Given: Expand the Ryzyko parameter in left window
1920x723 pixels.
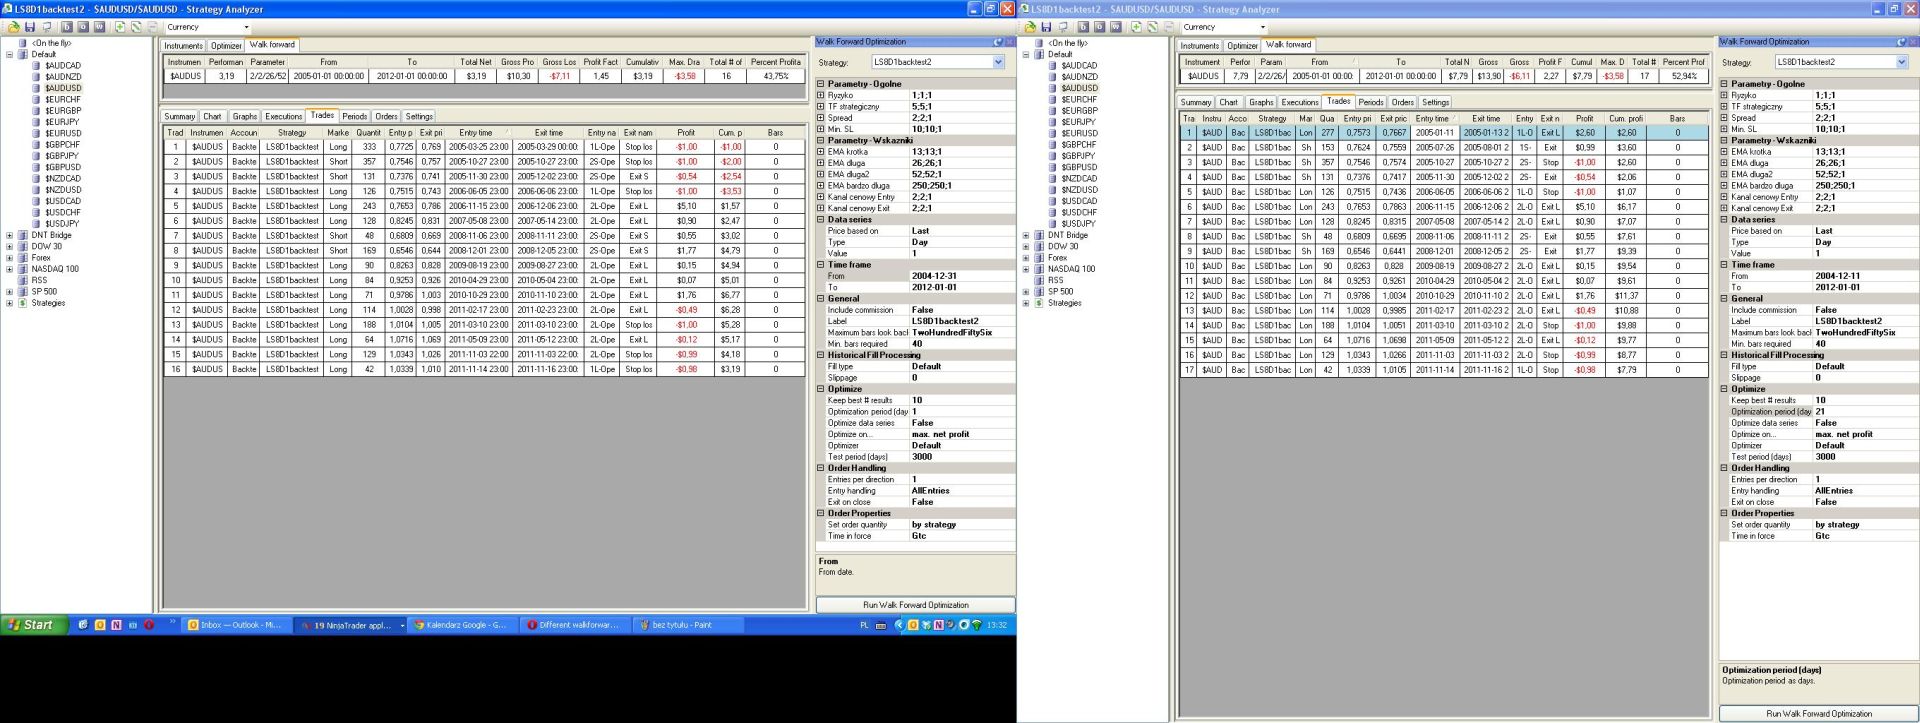Looking at the screenshot, I should point(821,95).
